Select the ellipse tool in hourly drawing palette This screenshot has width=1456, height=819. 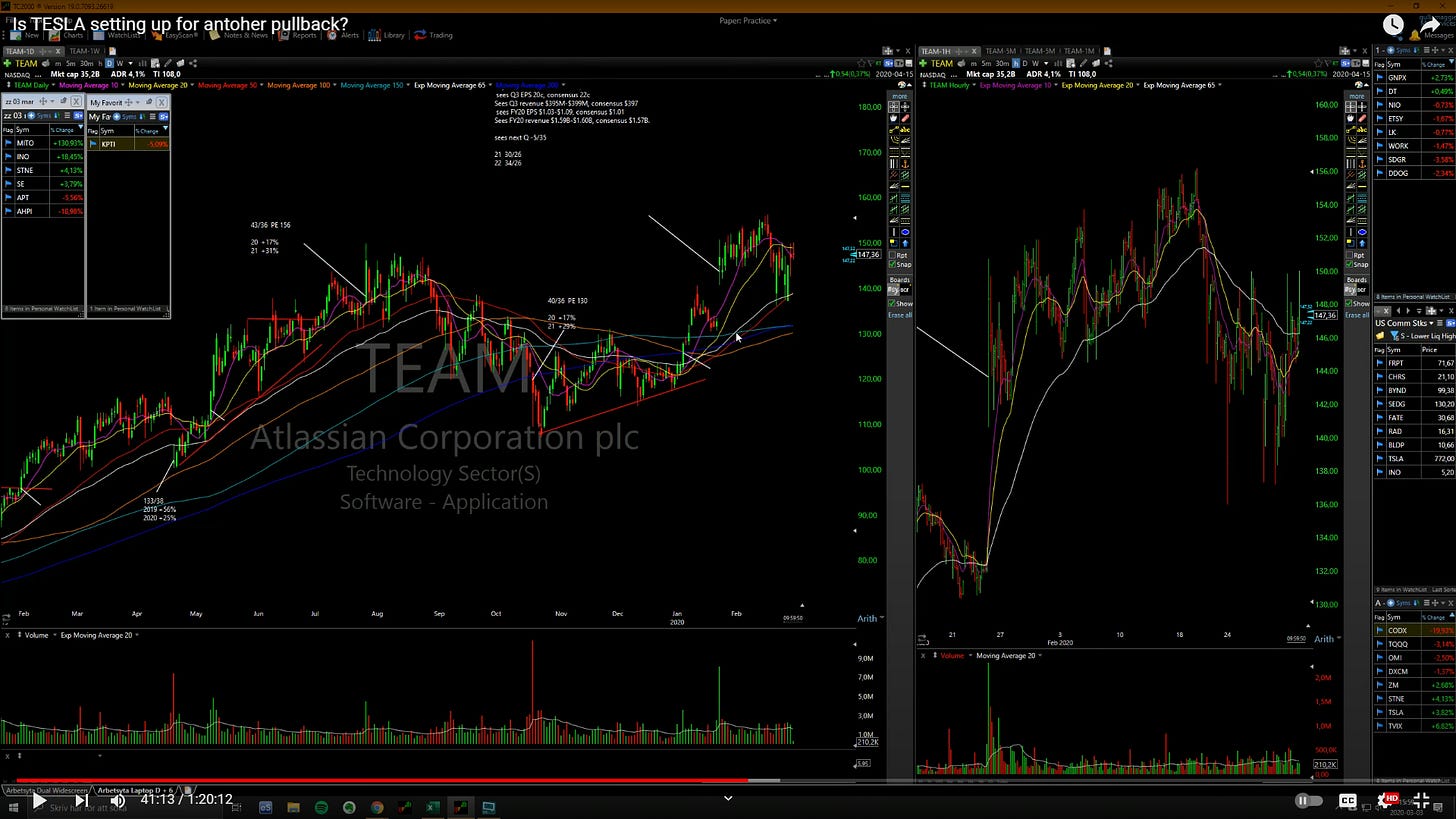[1363, 232]
